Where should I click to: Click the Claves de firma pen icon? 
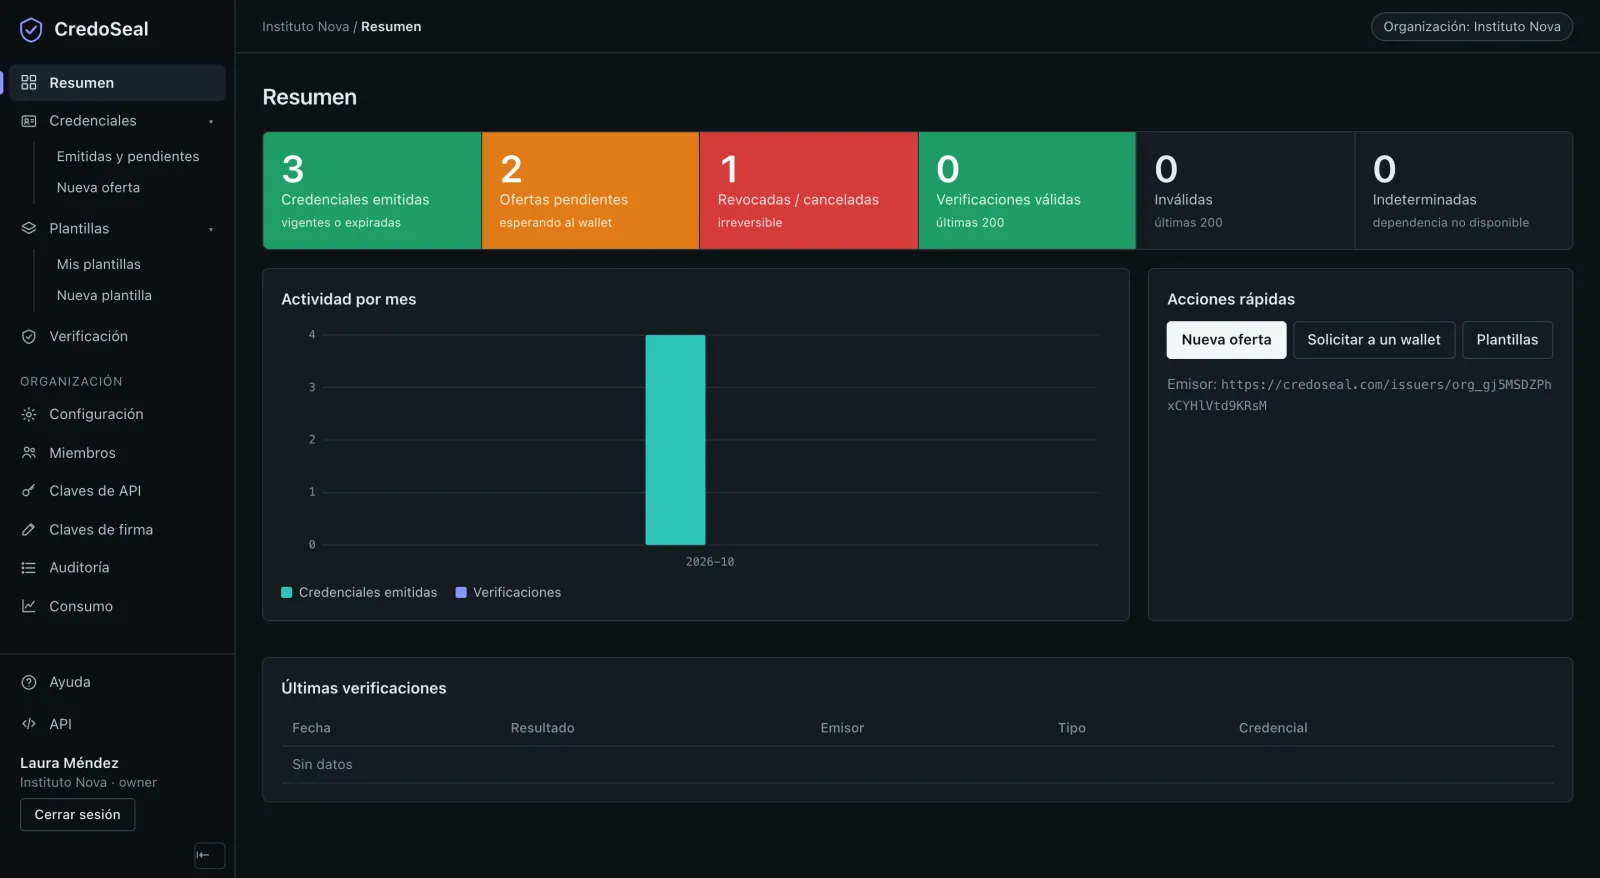pyautogui.click(x=29, y=530)
